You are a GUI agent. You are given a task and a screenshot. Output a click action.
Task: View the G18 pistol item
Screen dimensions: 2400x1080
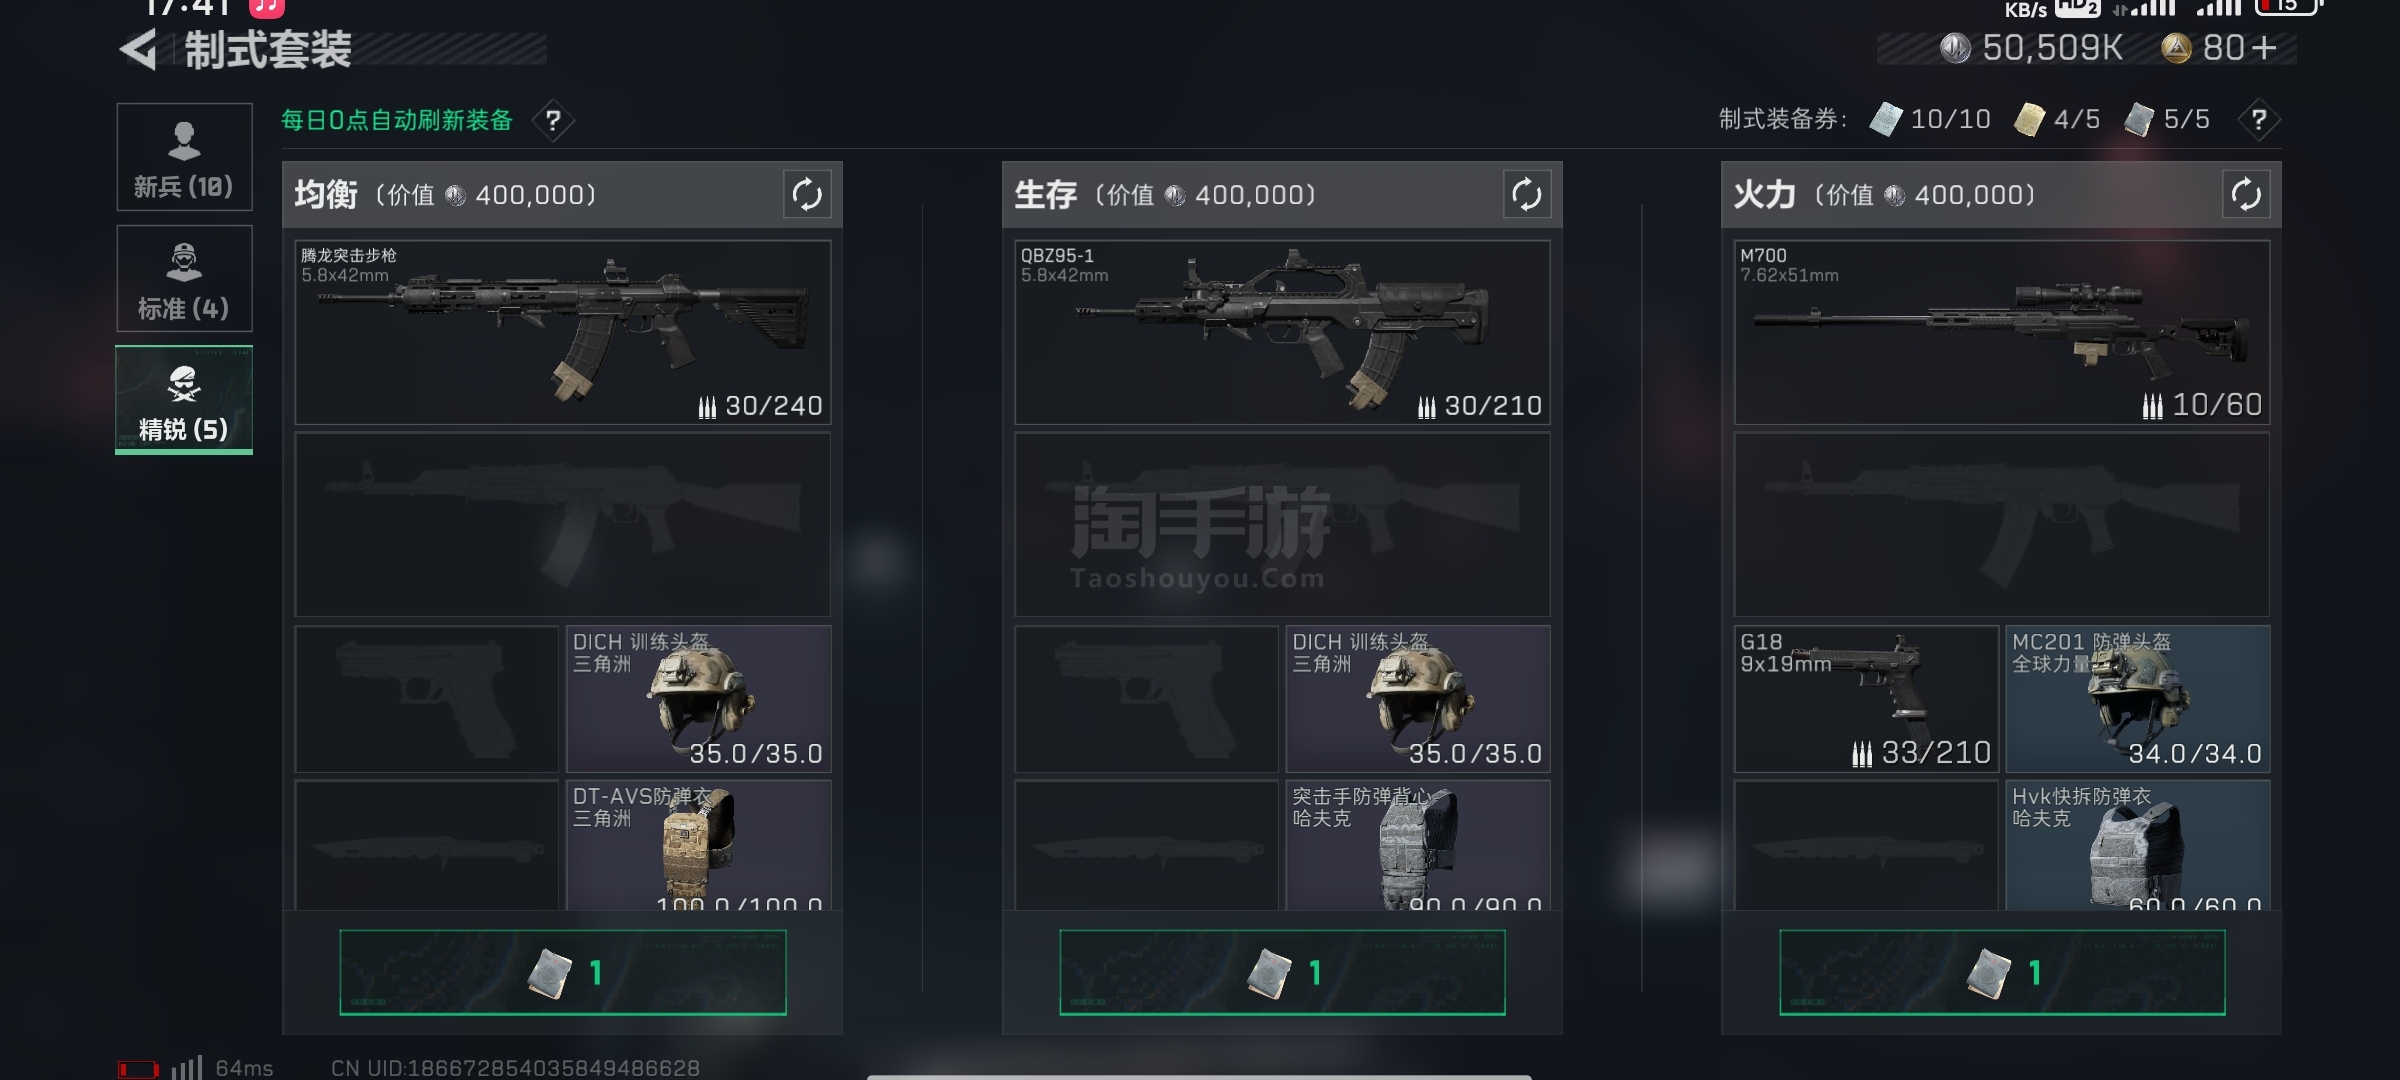1866,699
